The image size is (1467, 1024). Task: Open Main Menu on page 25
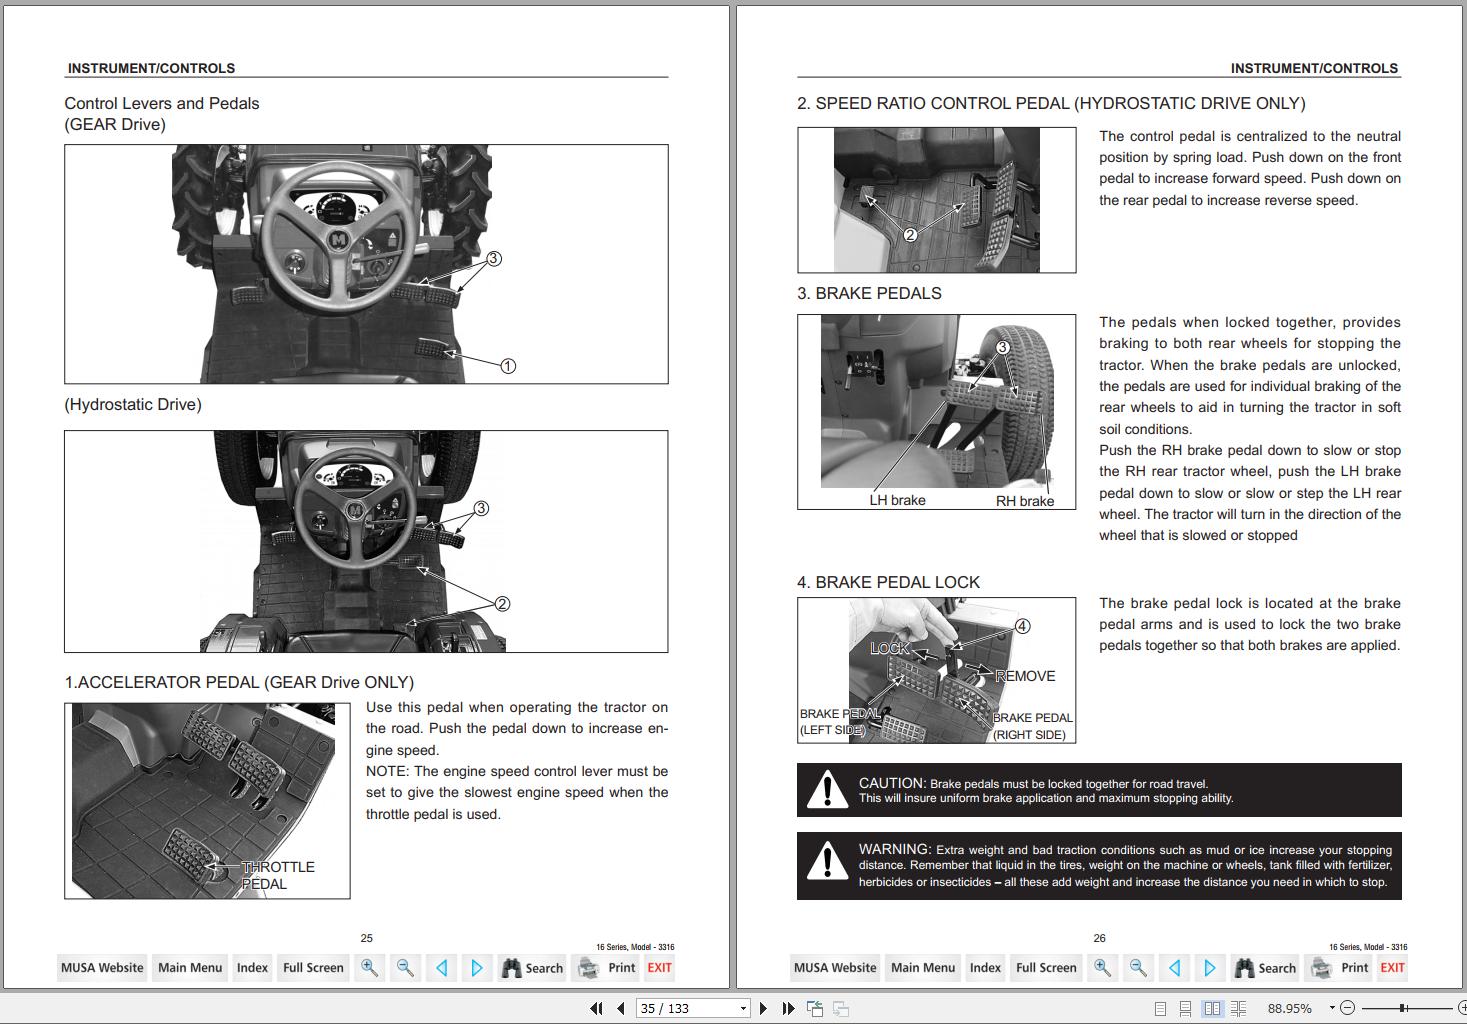click(x=190, y=967)
